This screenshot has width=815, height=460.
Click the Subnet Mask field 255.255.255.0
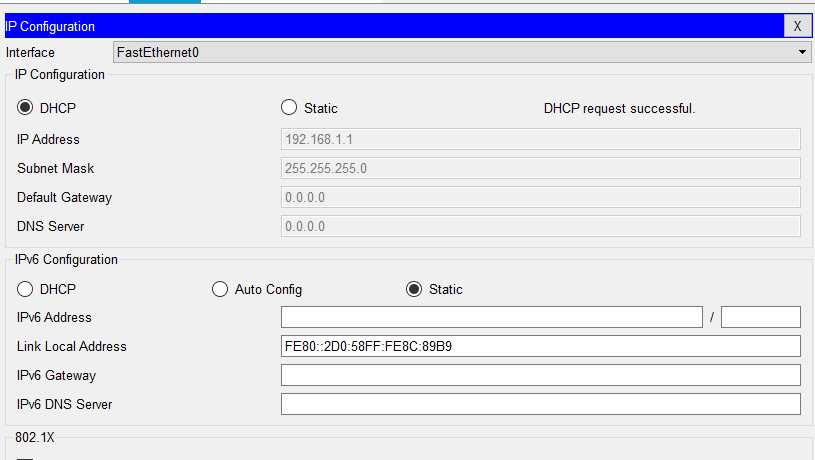click(541, 168)
